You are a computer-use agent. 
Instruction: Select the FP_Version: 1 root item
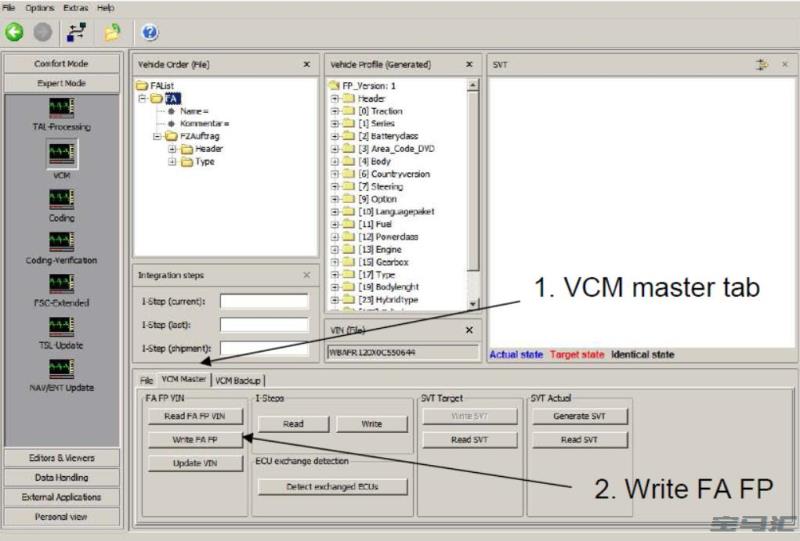[368, 86]
